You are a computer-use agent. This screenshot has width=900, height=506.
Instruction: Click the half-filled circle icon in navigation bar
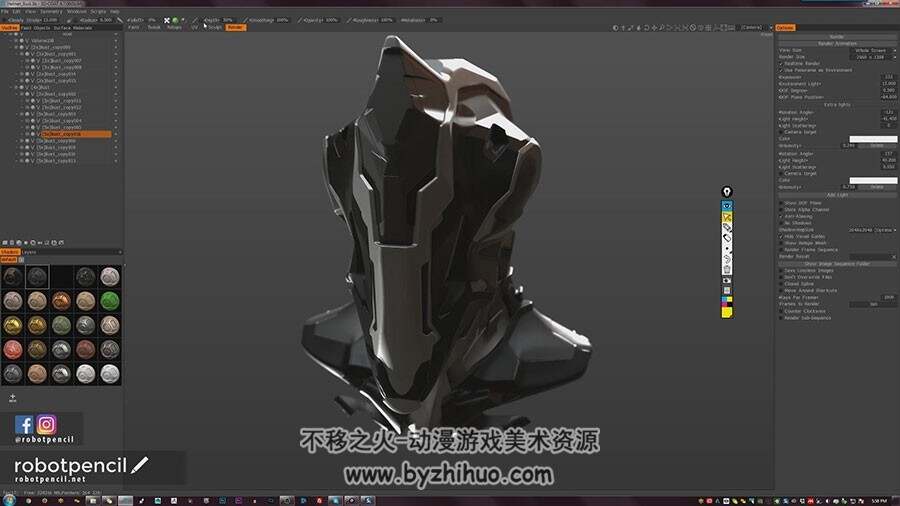tap(615, 28)
